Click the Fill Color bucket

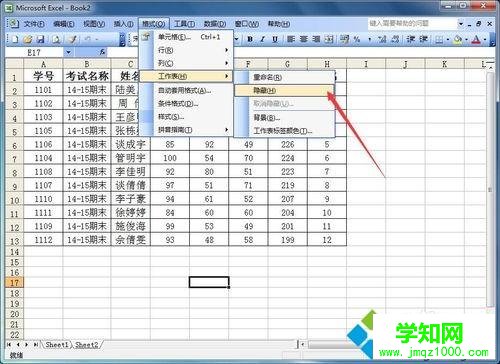coord(458,40)
